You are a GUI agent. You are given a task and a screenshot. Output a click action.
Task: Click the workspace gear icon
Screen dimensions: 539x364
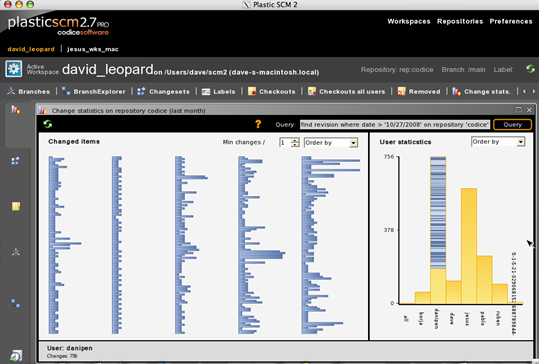click(14, 69)
